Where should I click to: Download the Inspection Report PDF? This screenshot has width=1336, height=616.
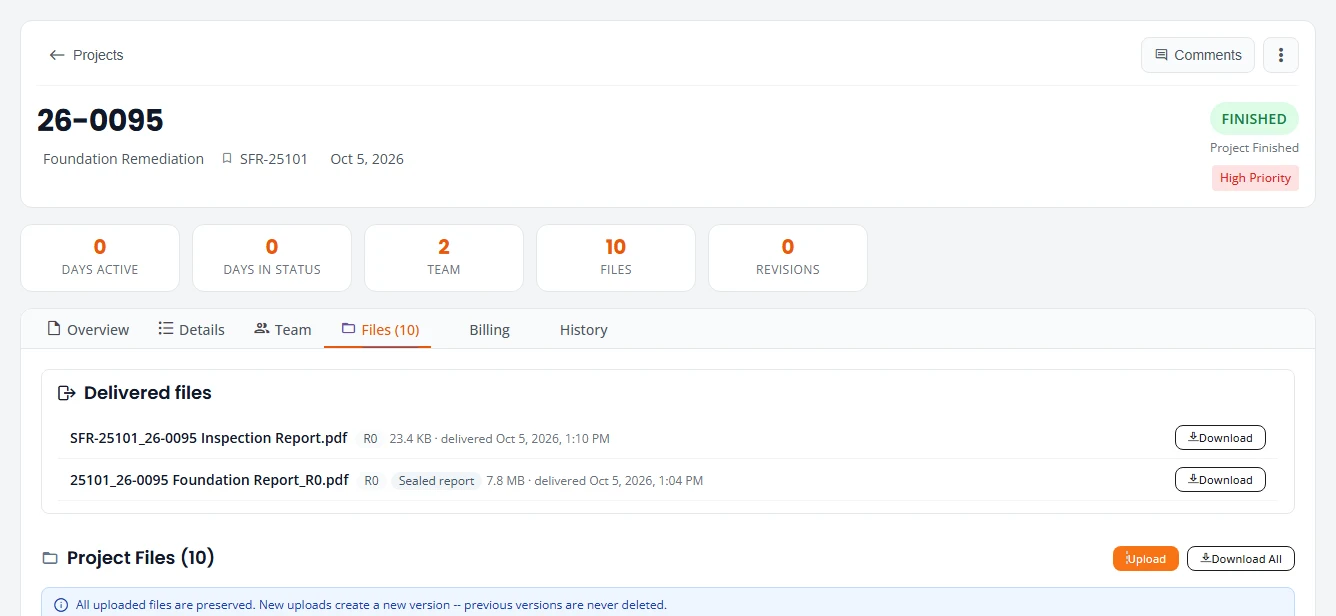1220,438
